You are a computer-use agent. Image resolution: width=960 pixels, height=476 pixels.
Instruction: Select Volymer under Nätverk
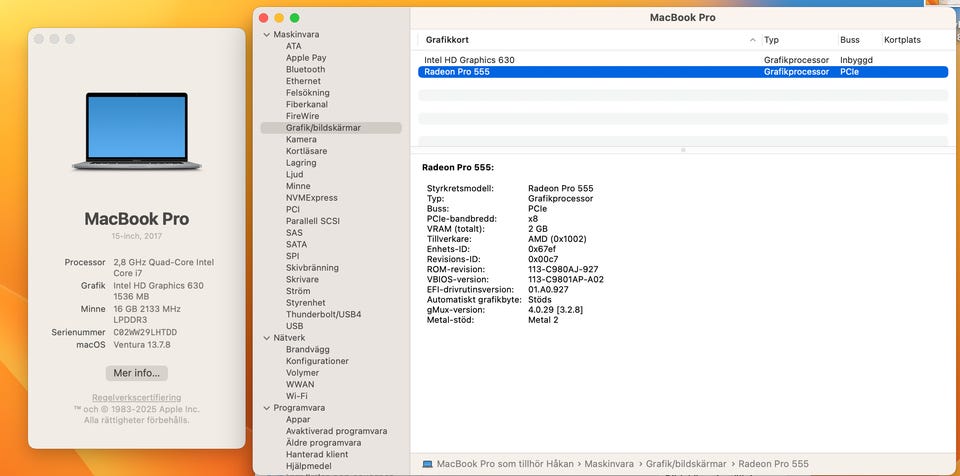(x=302, y=373)
